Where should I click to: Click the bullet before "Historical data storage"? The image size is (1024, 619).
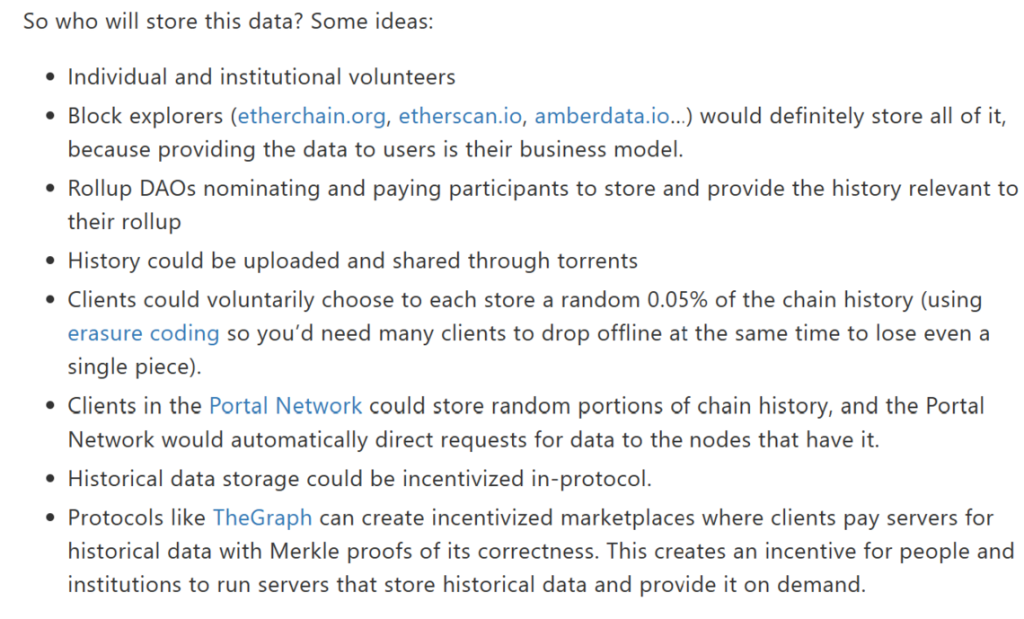(51, 479)
